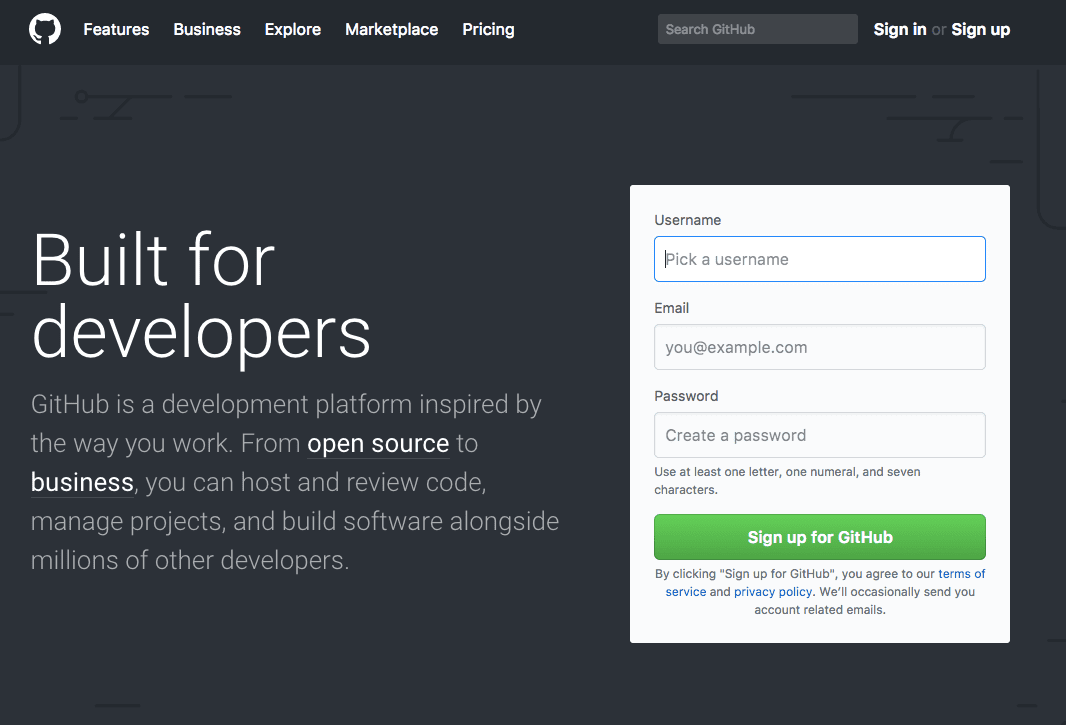Follow the business link in description

pyautogui.click(x=82, y=482)
